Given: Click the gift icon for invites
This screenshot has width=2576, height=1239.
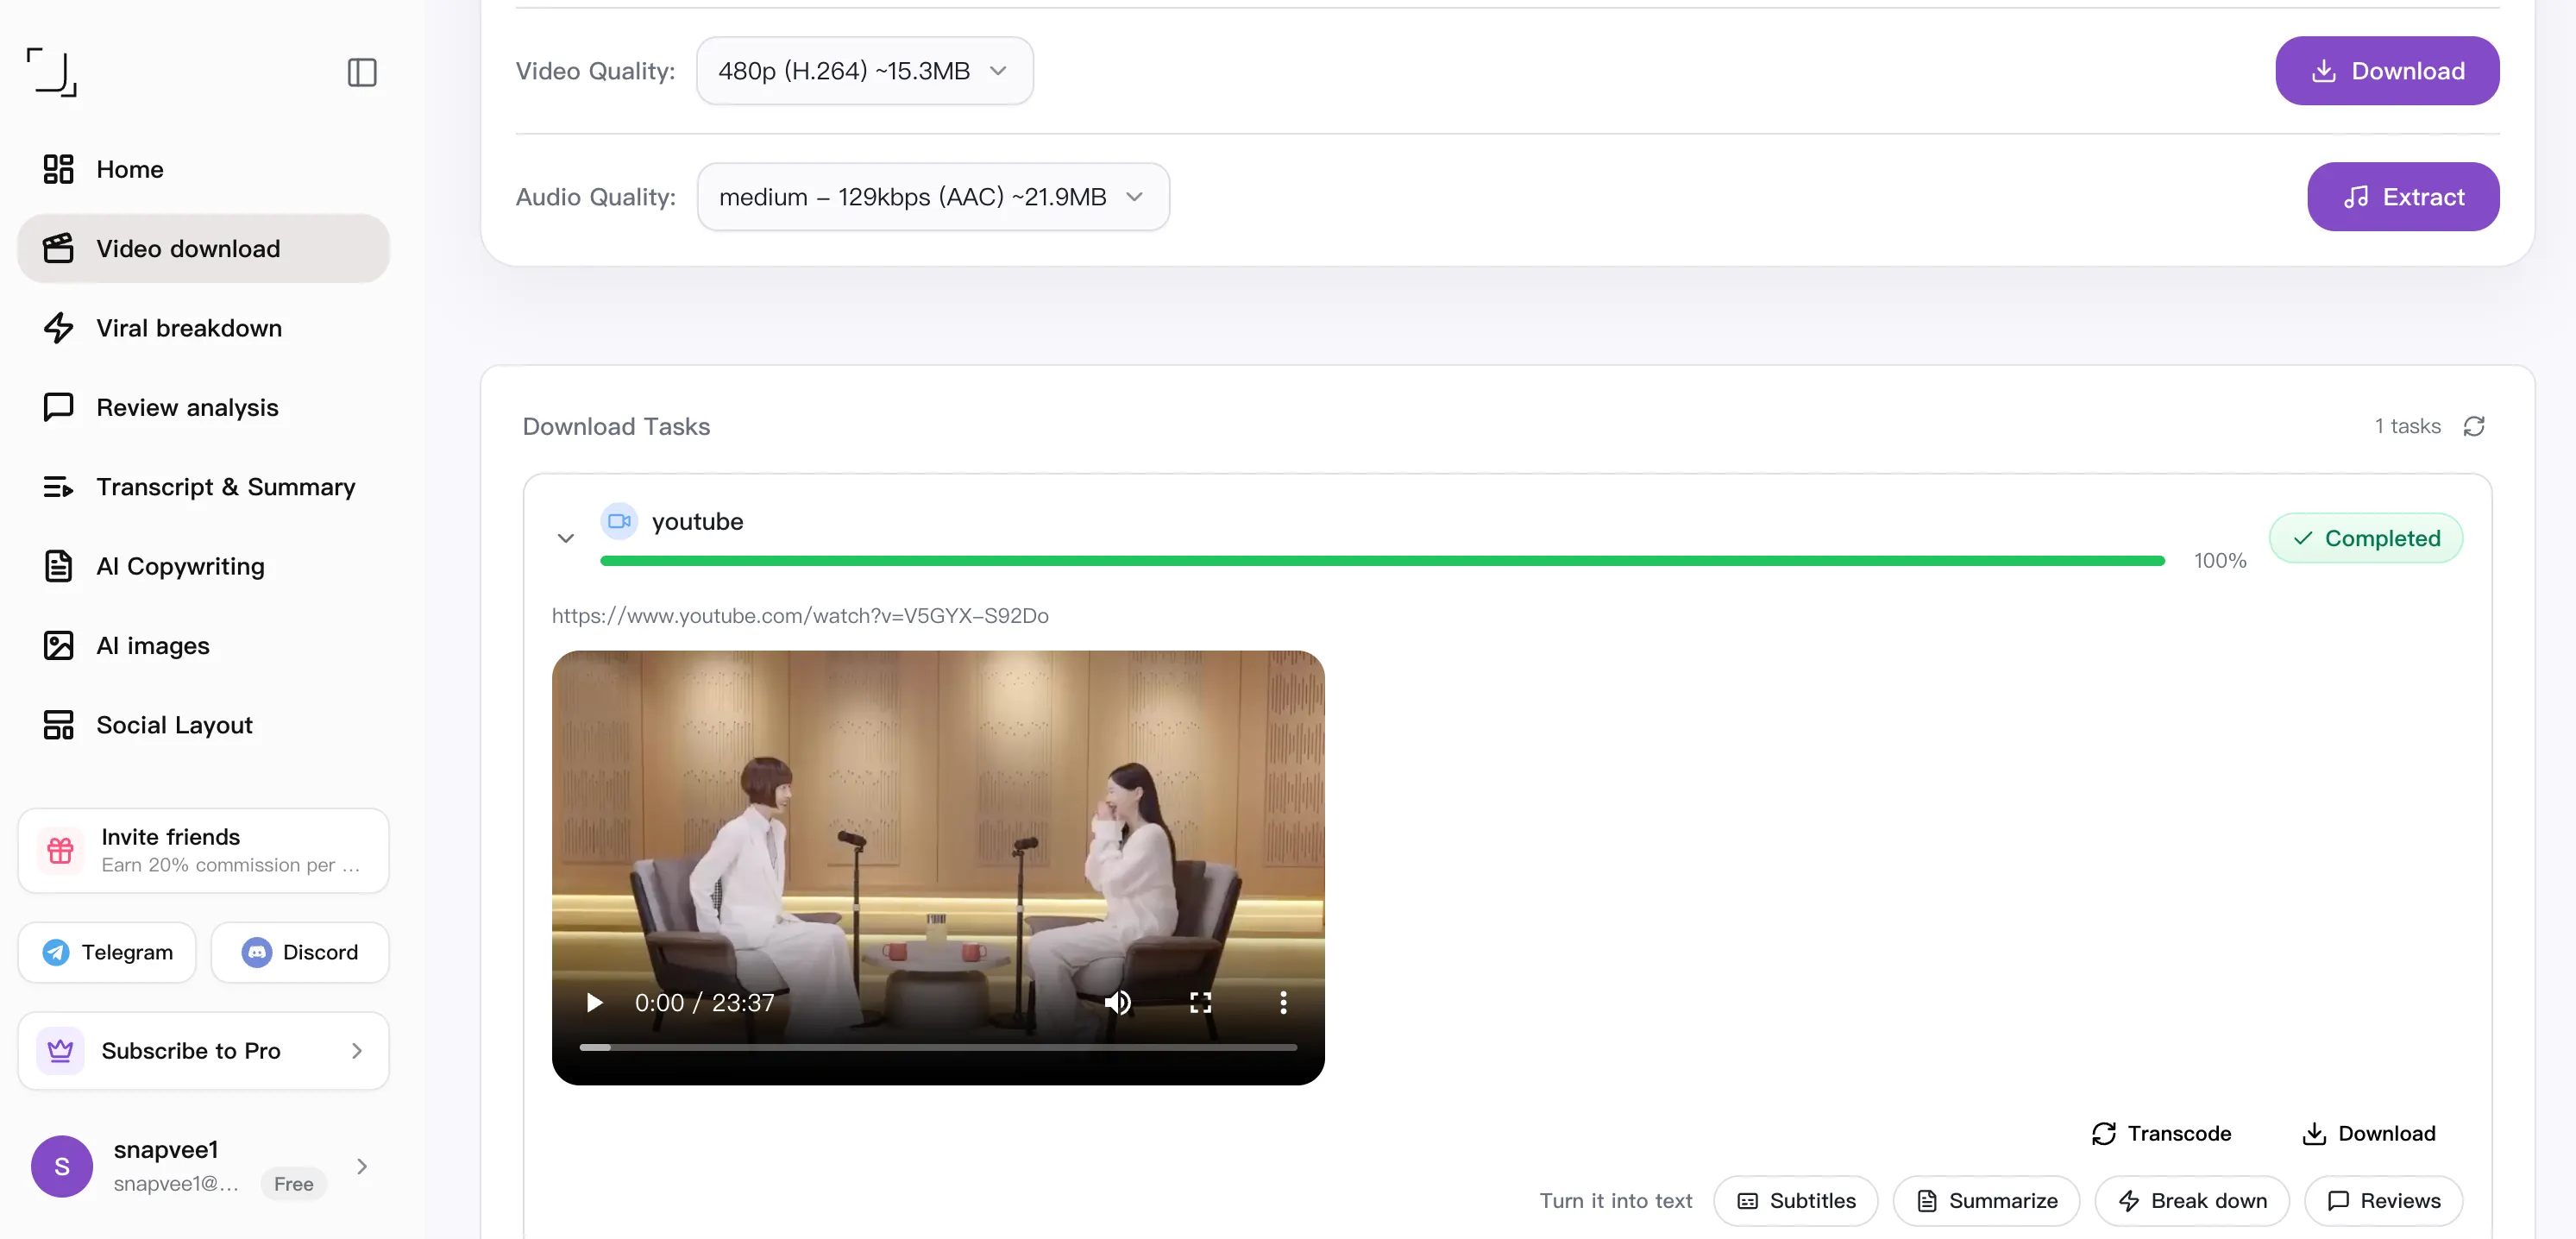Looking at the screenshot, I should click(60, 850).
